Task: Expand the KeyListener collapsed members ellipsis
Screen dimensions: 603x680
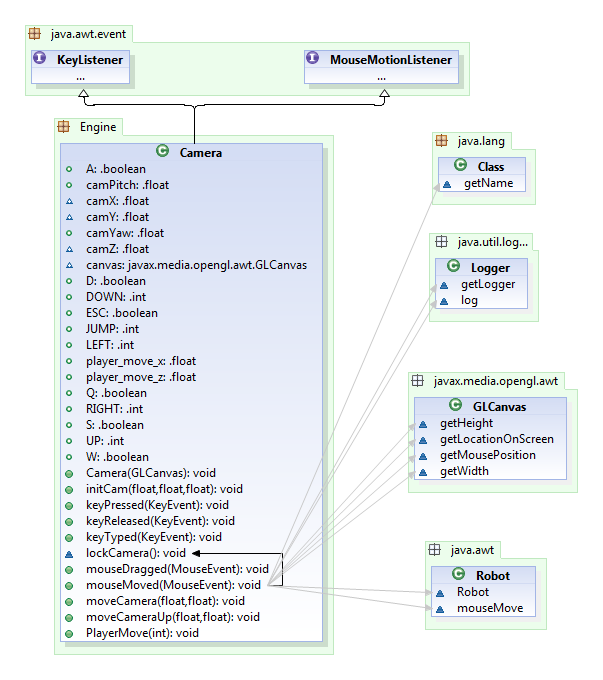Action: click(x=80, y=76)
